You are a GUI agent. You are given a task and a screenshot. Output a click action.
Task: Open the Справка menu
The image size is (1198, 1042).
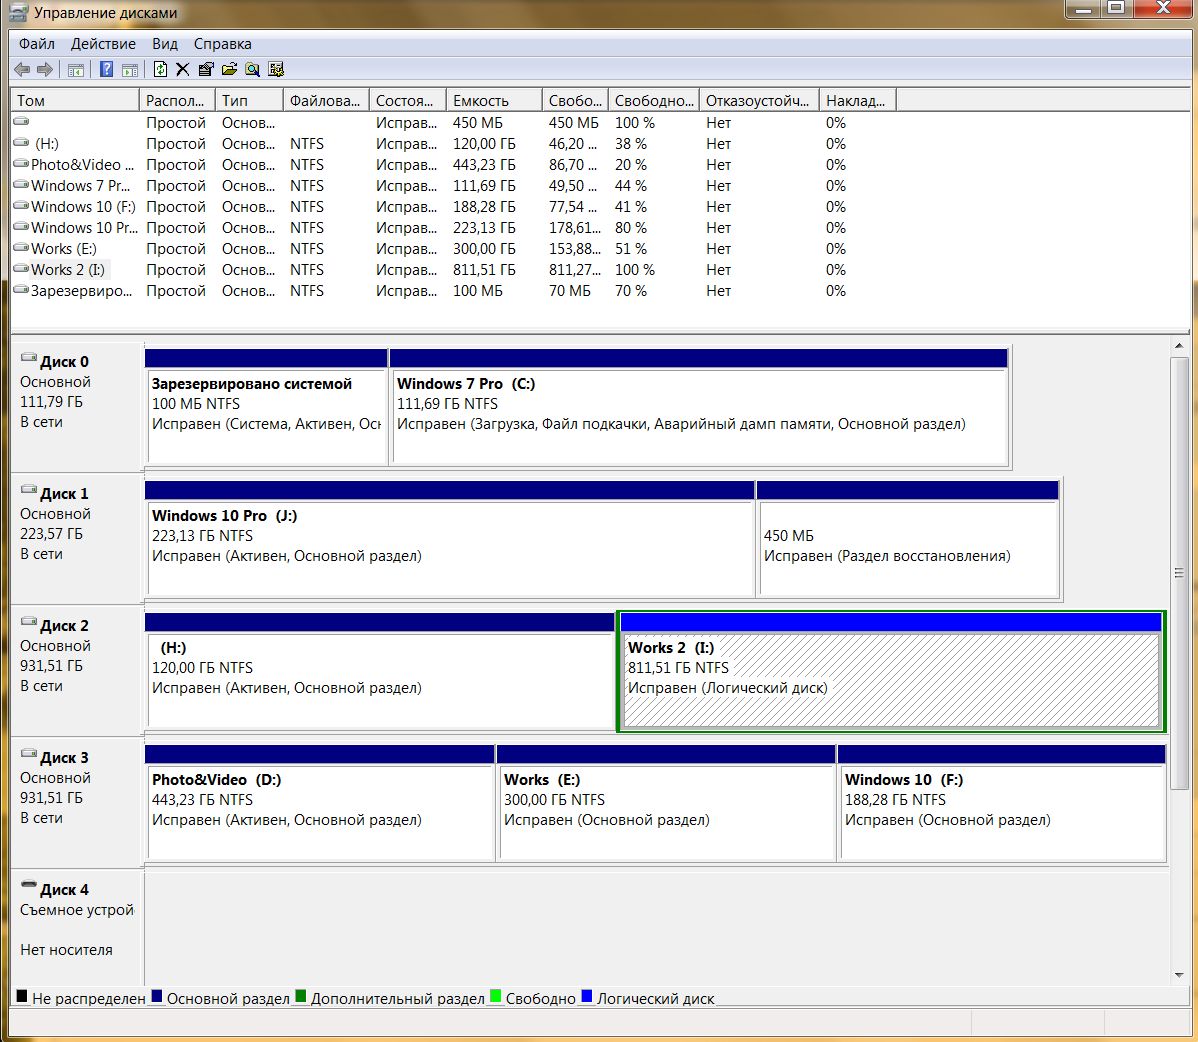point(222,44)
